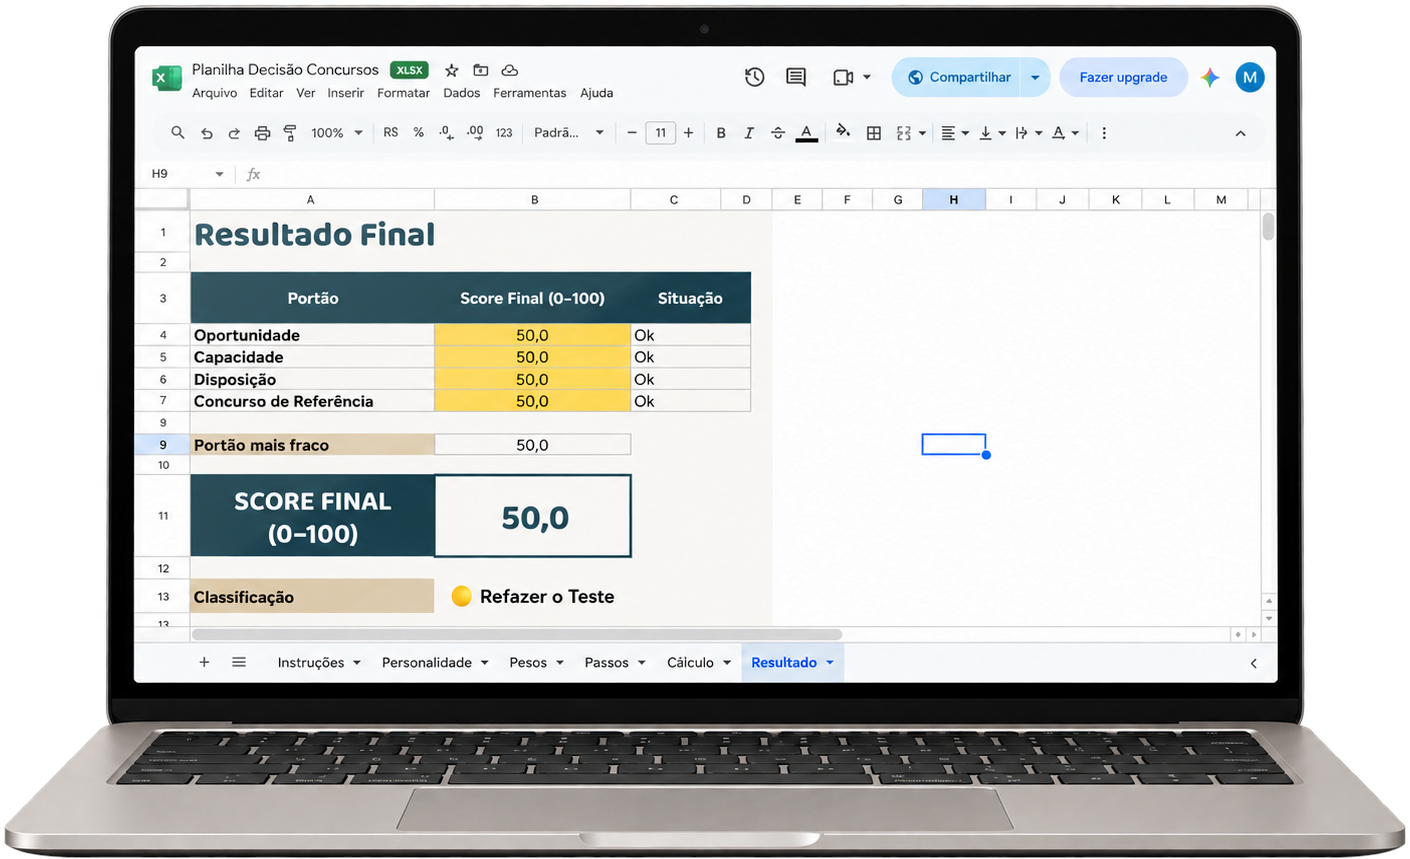Toggle strikethrough formatting
Screen dimensions: 1410x859
778,133
